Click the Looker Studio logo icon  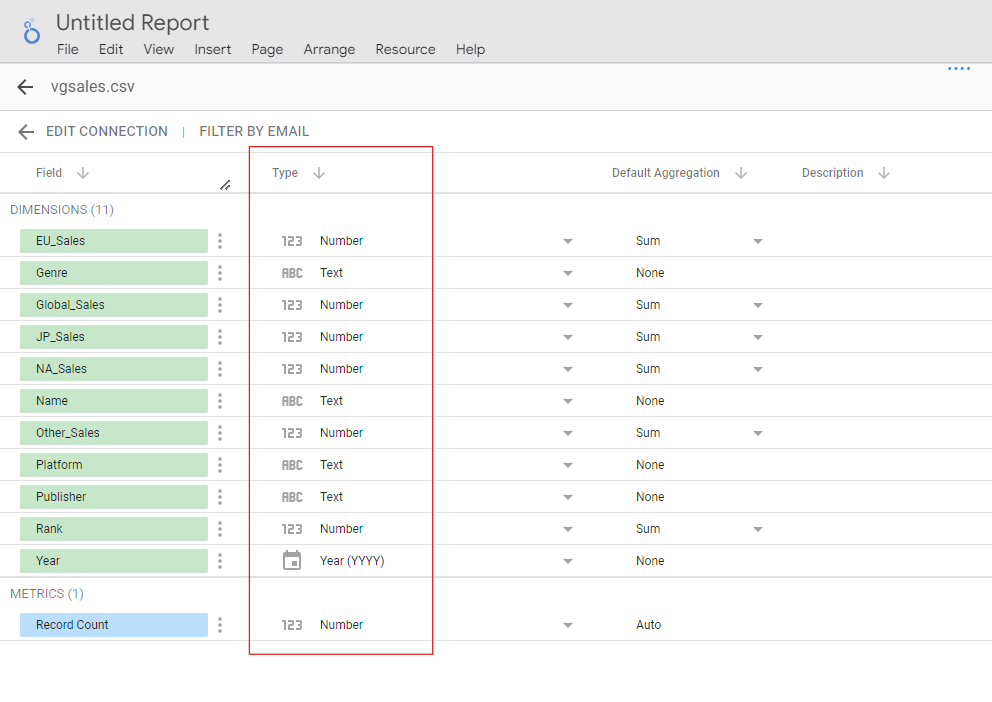(32, 32)
